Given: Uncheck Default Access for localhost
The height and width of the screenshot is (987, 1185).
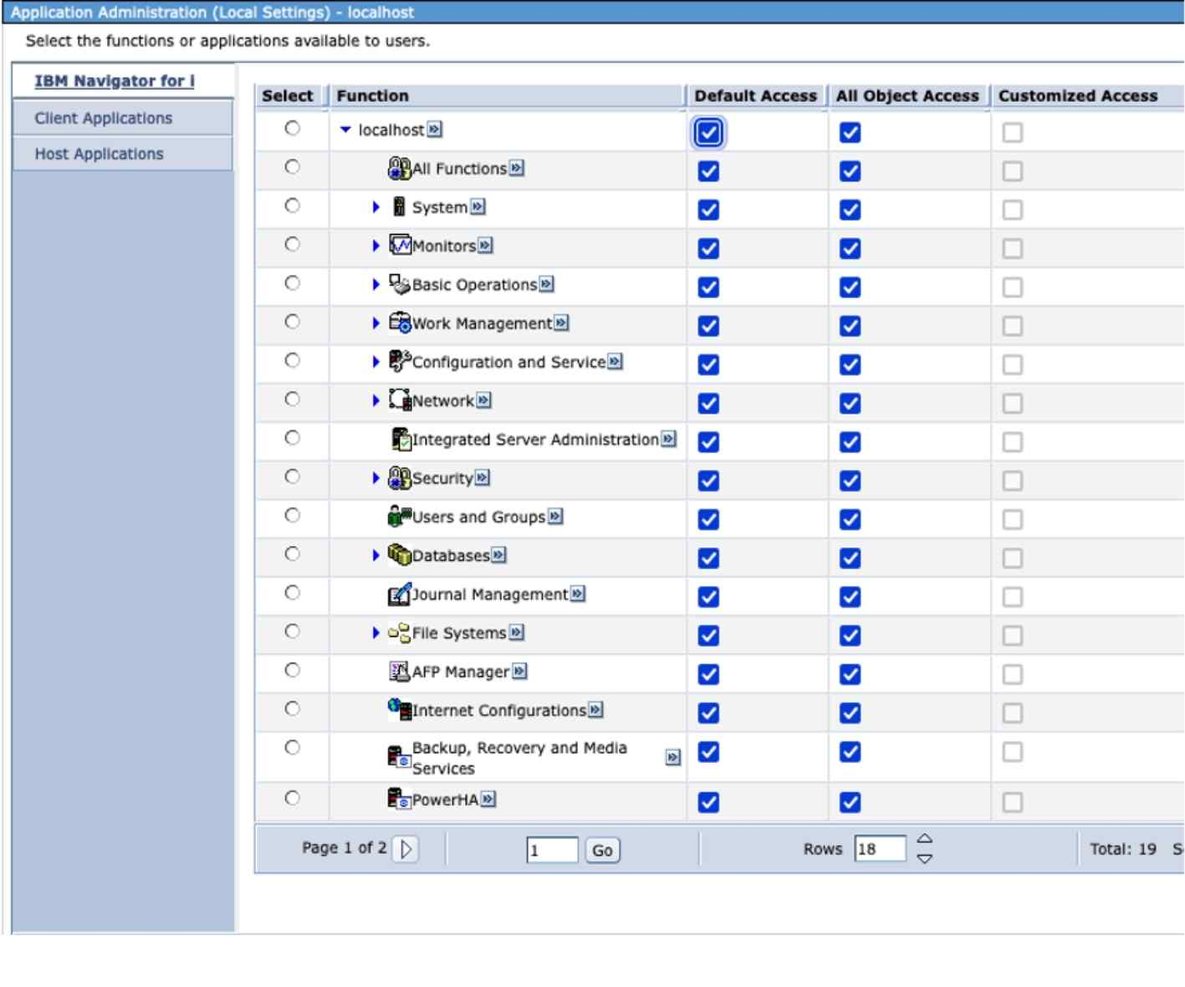Looking at the screenshot, I should [708, 133].
